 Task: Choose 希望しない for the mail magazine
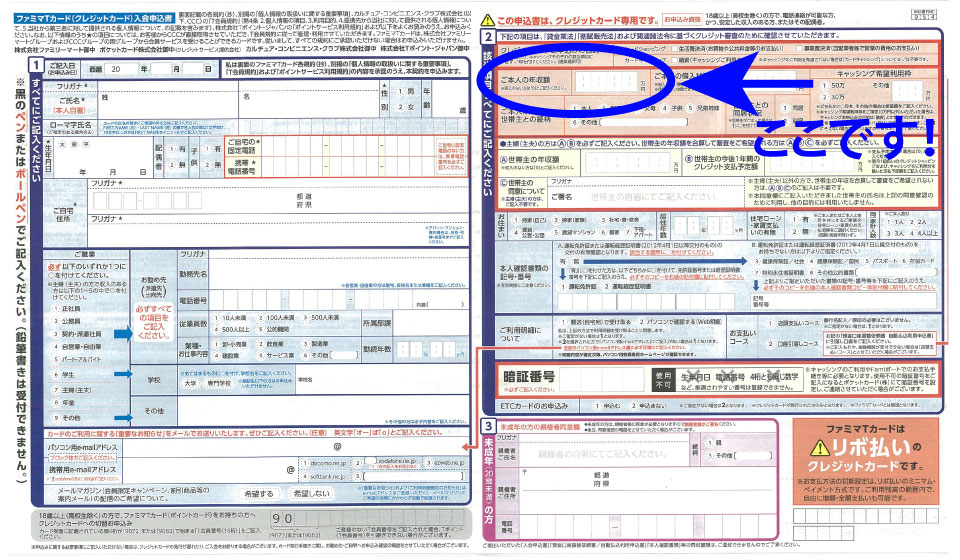tap(311, 493)
